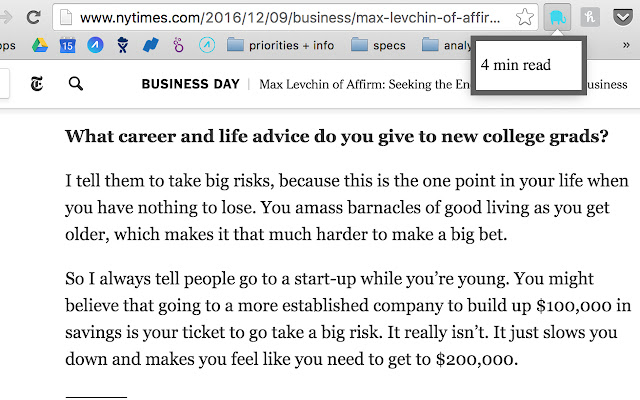Open the Hypothesis 'h' extension icon

point(590,18)
